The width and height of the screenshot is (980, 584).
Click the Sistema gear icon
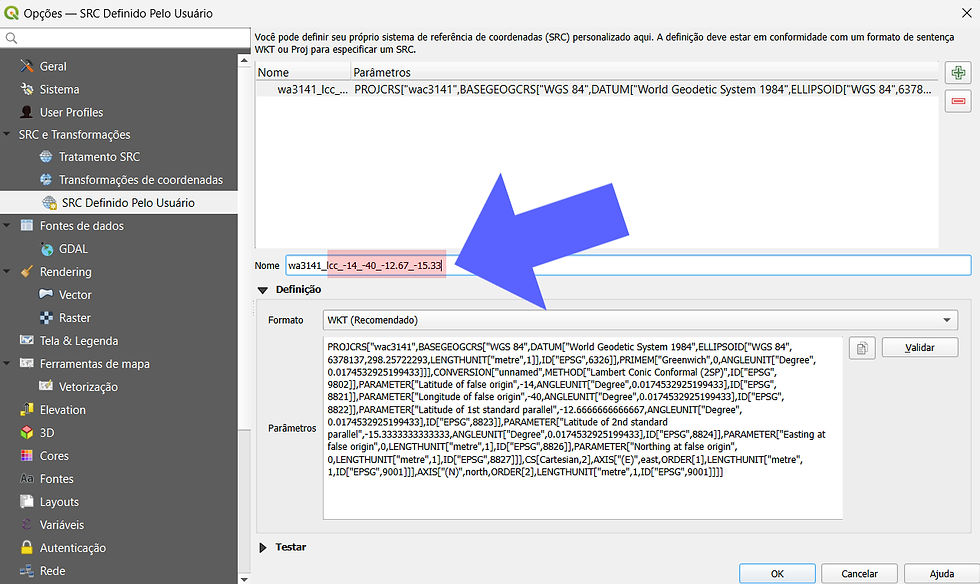(x=26, y=89)
